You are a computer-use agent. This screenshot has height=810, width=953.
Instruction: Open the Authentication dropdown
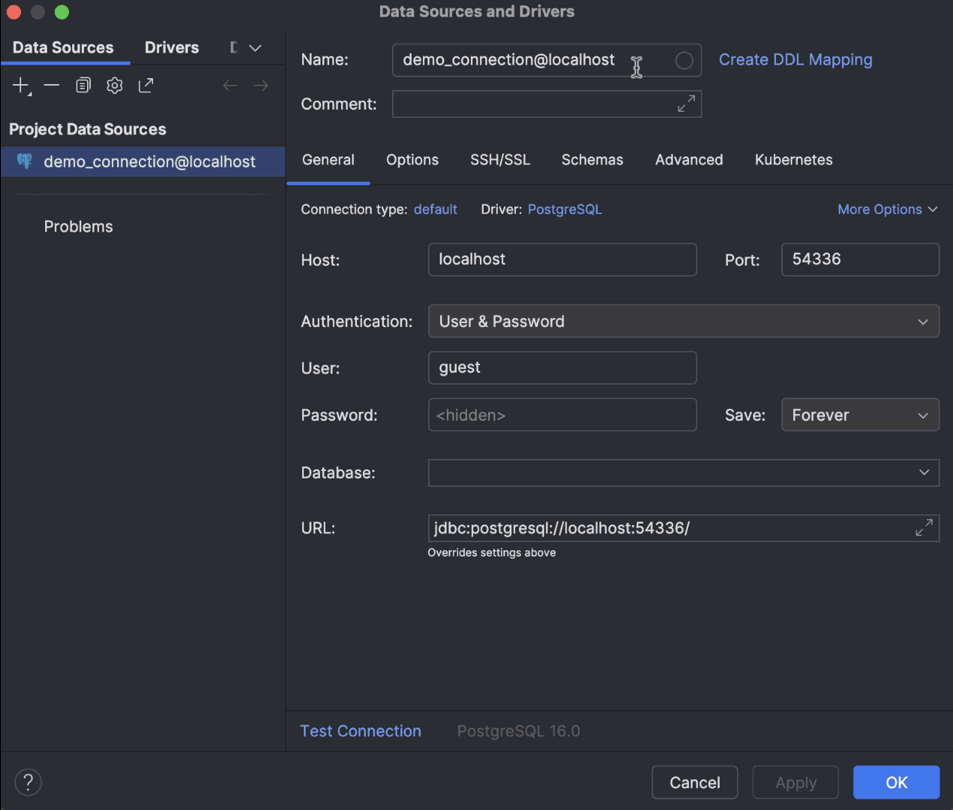(684, 321)
